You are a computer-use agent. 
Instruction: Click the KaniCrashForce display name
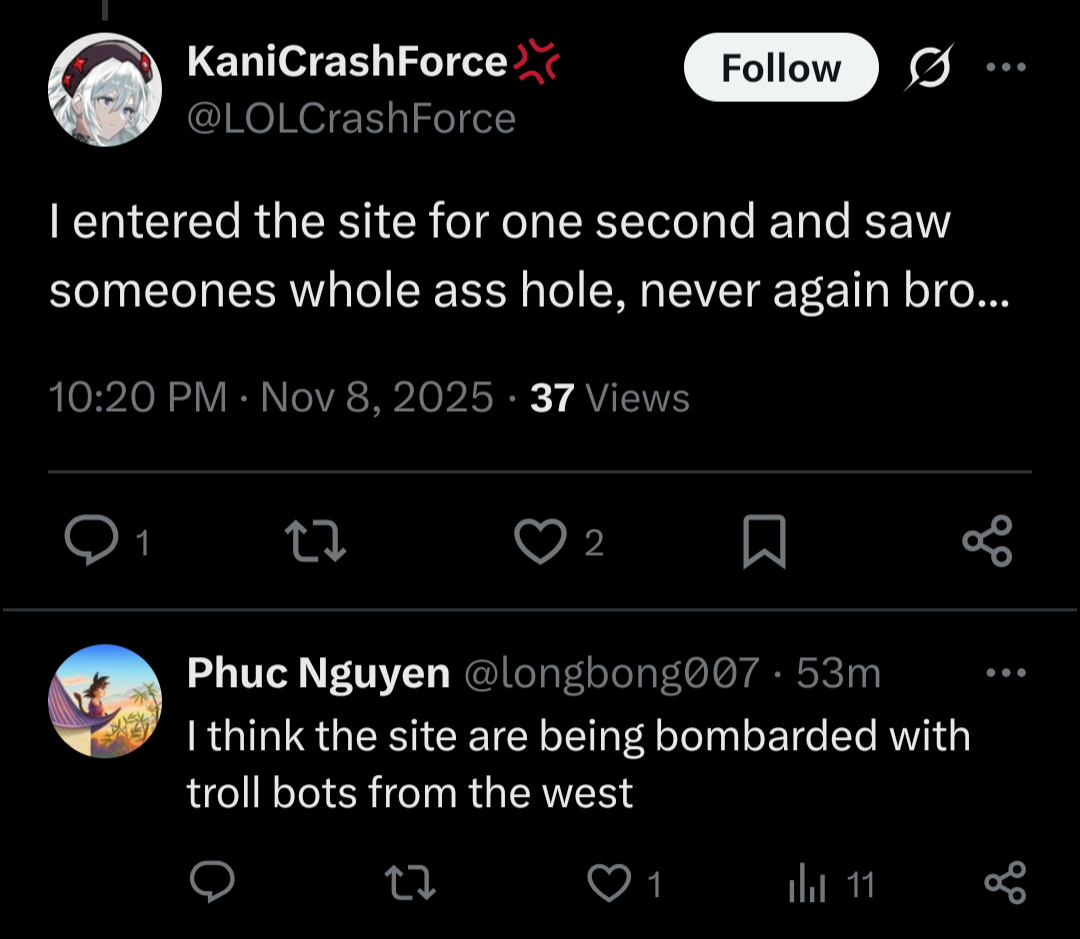347,63
